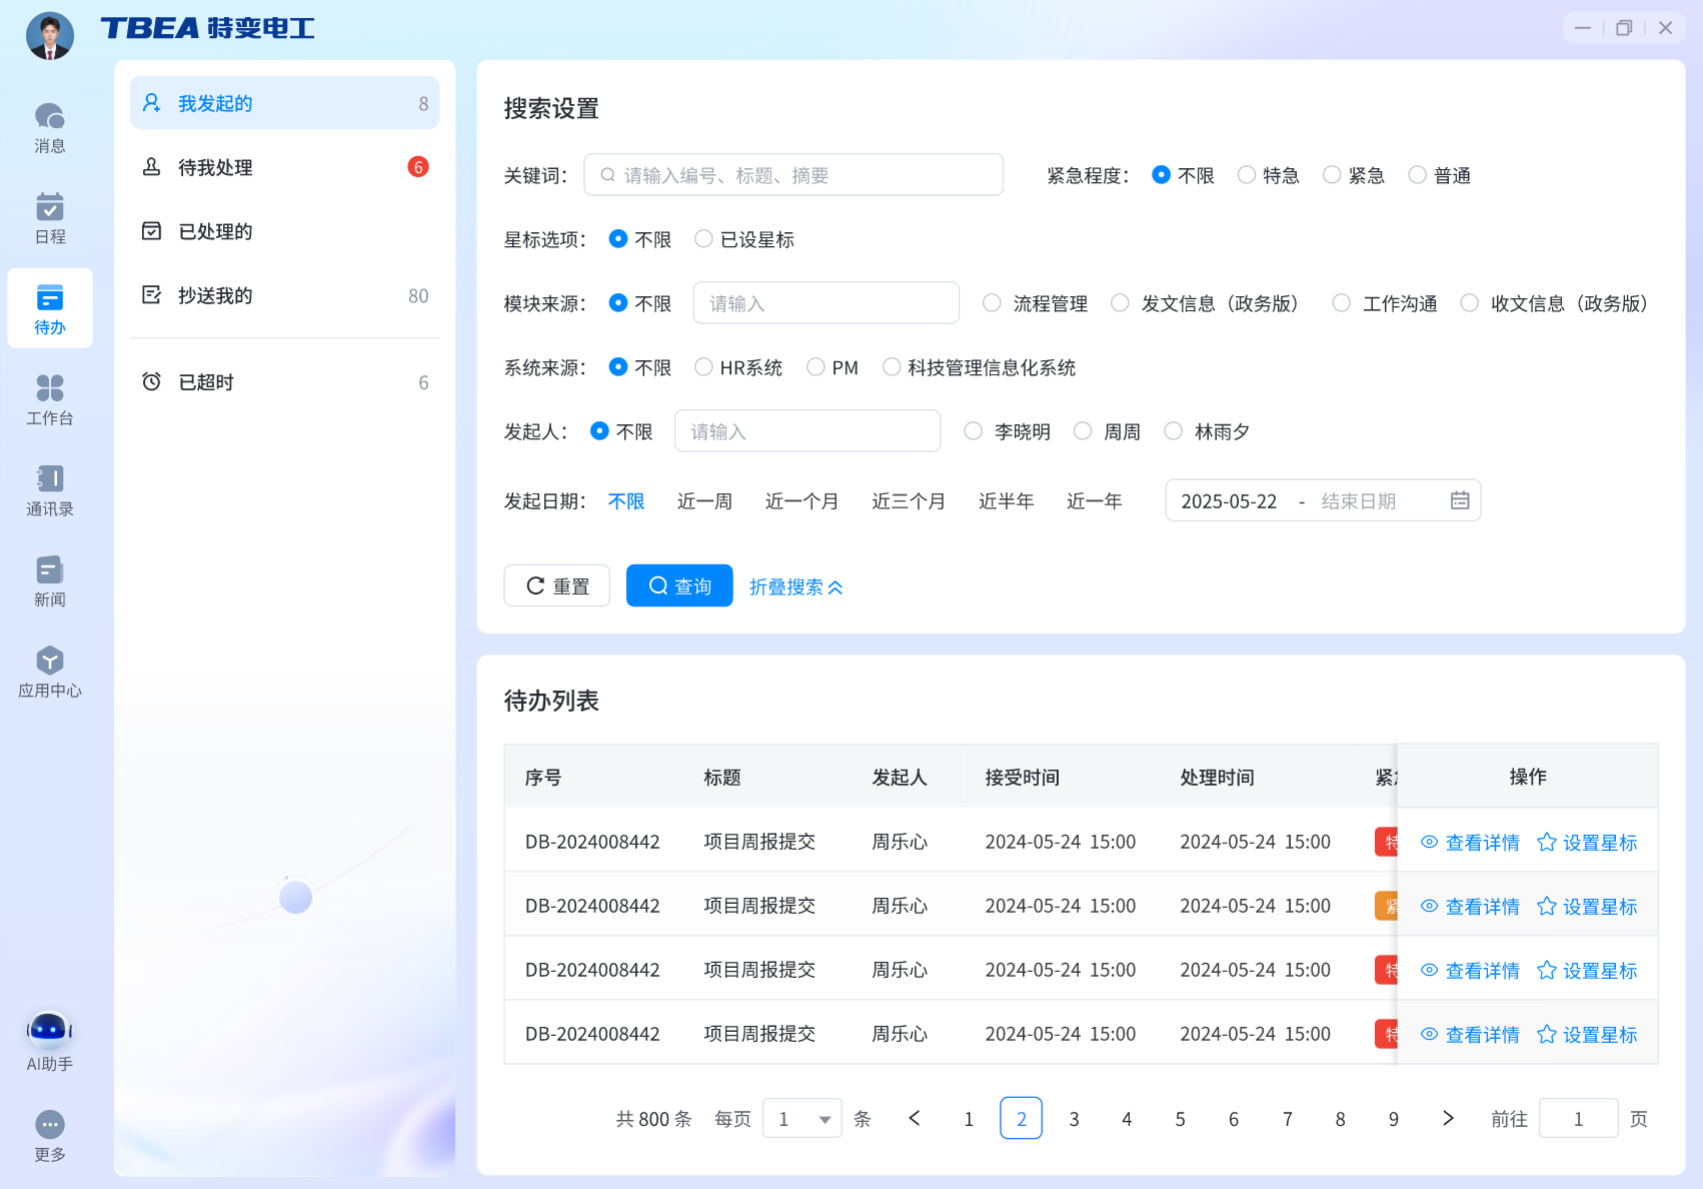Collapse the search panel via 折叠搜索

pos(795,587)
